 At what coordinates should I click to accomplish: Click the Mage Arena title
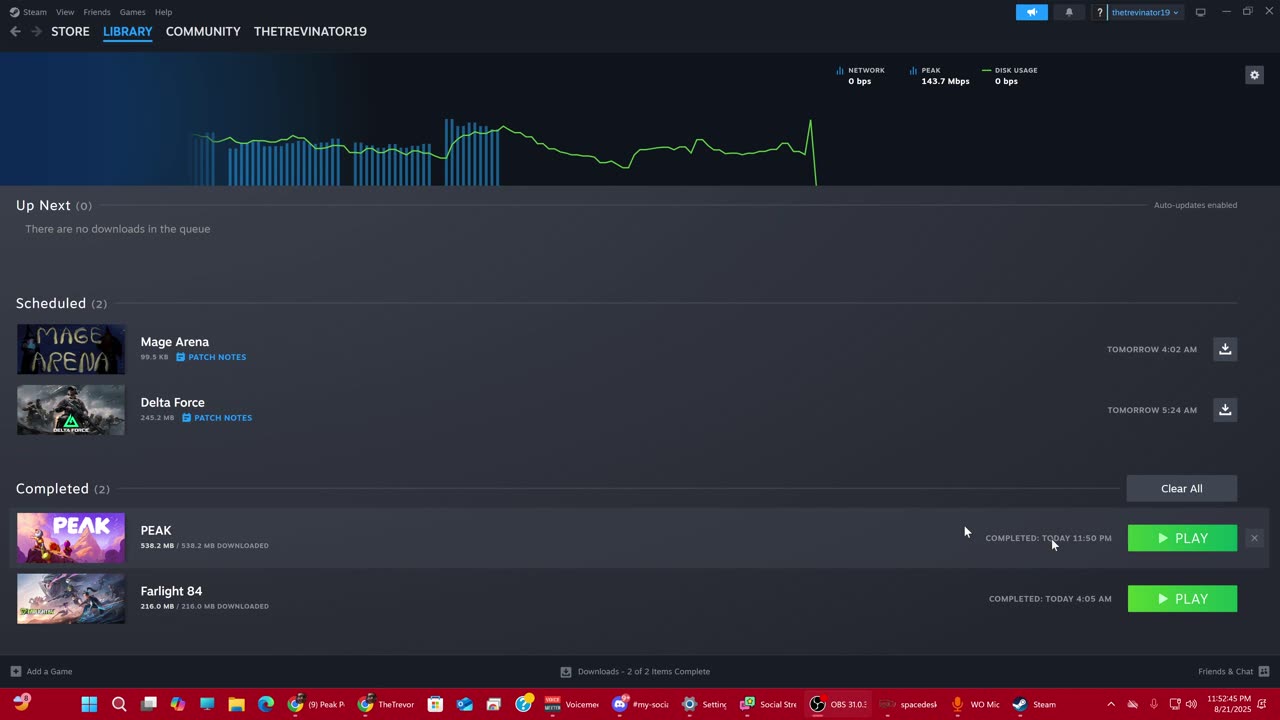coord(175,342)
